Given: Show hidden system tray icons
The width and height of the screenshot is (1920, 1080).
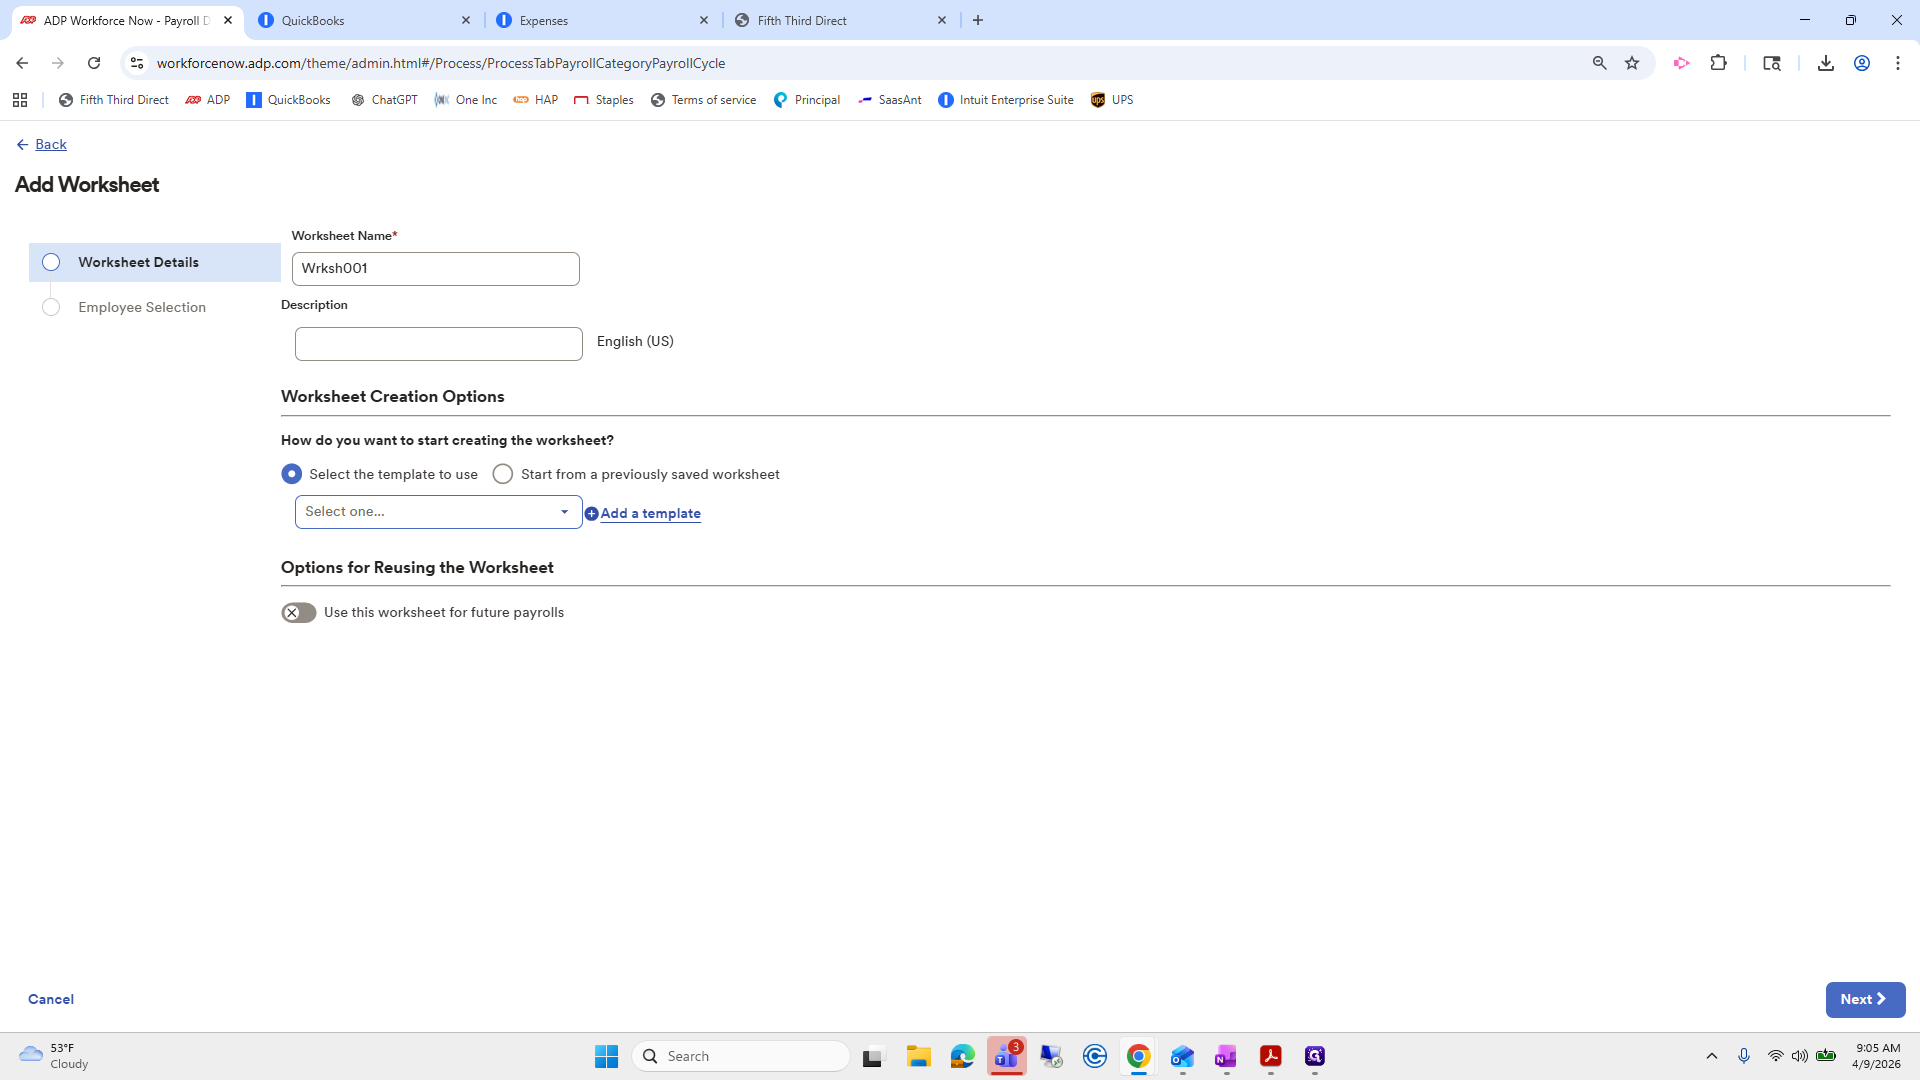Looking at the screenshot, I should pyautogui.click(x=1712, y=1056).
